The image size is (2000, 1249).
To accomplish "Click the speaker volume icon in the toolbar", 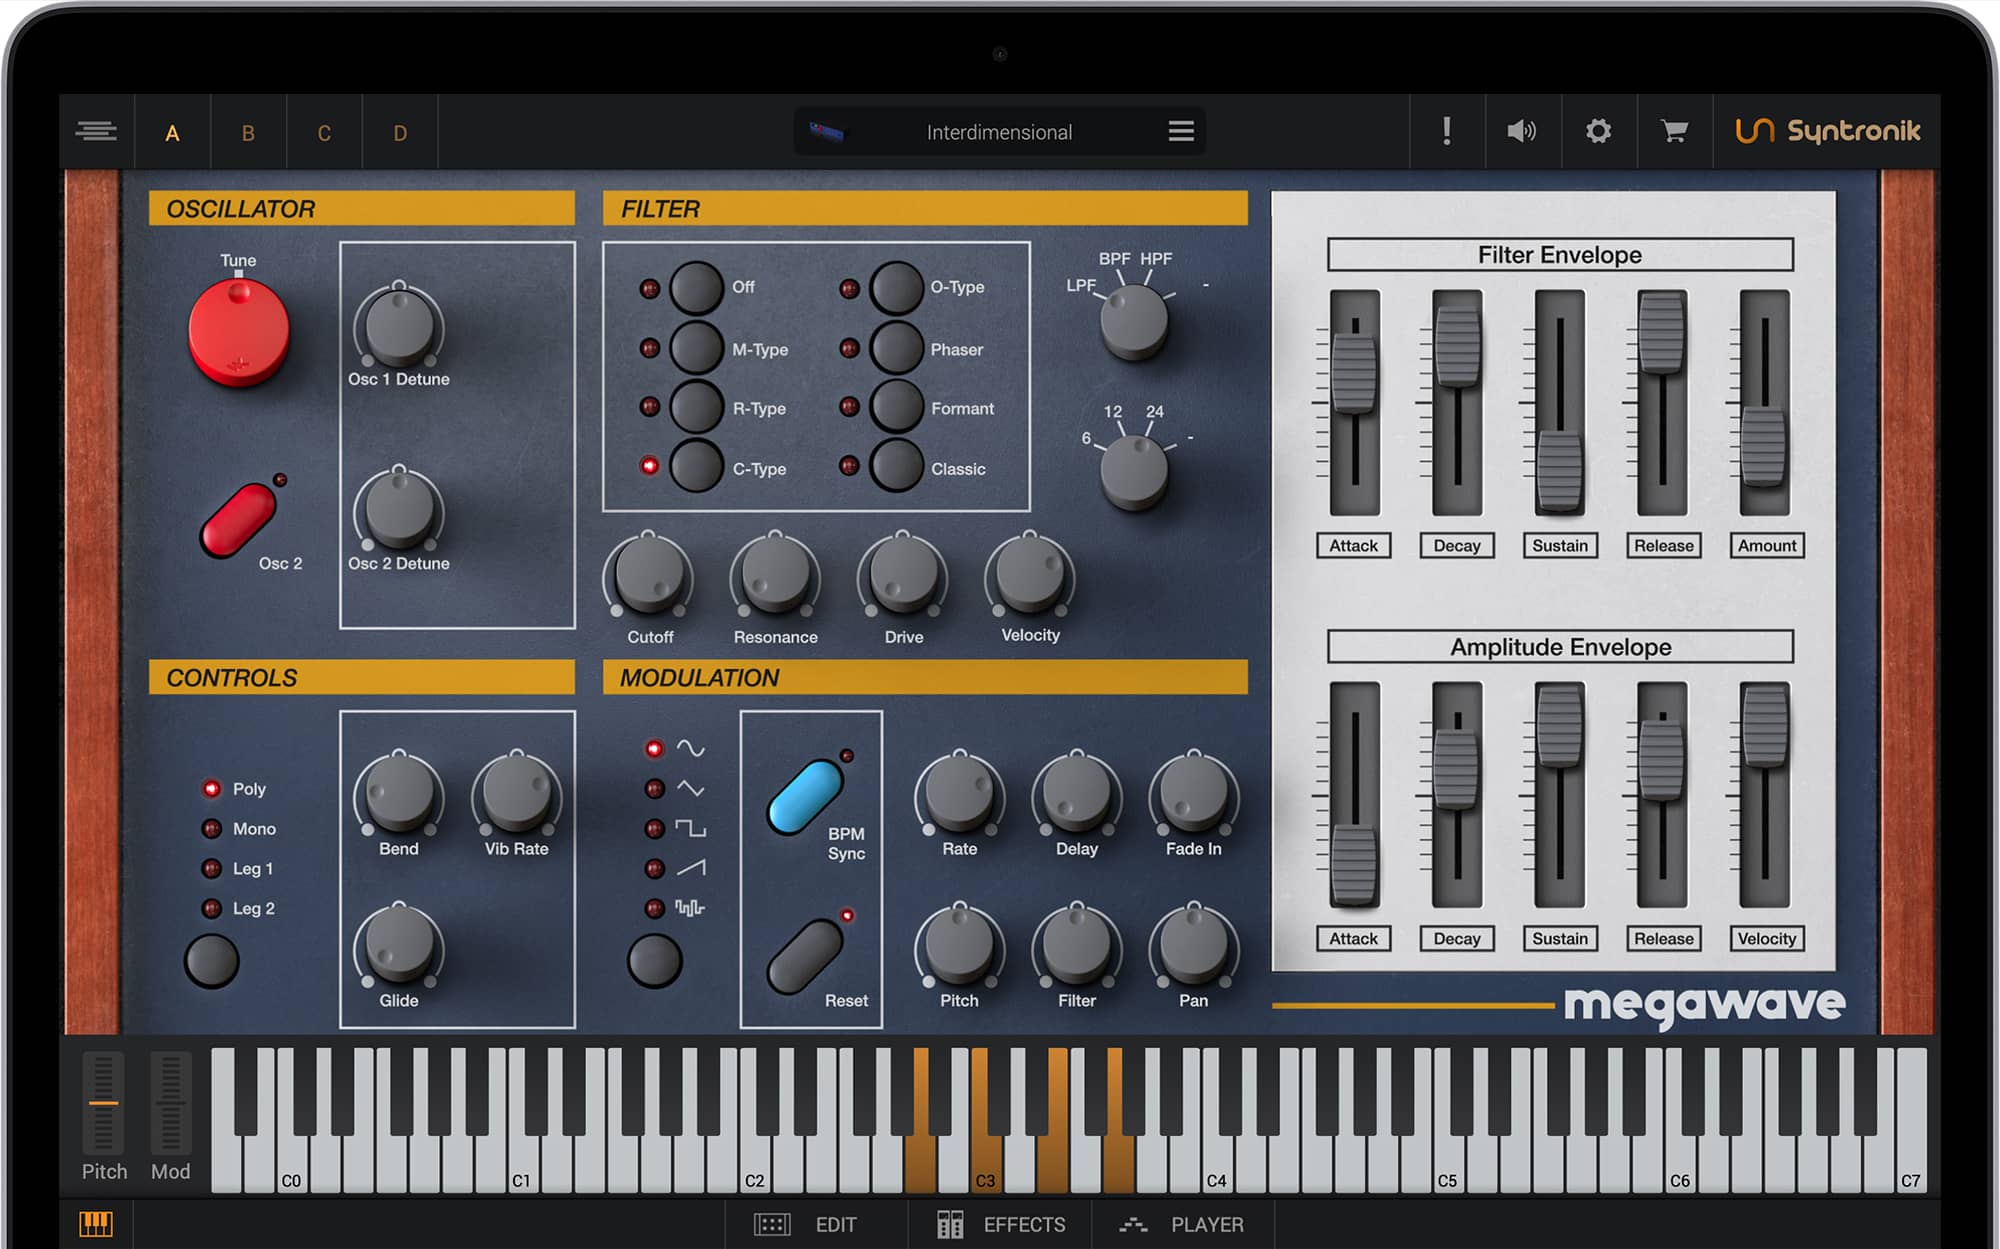I will pos(1521,131).
